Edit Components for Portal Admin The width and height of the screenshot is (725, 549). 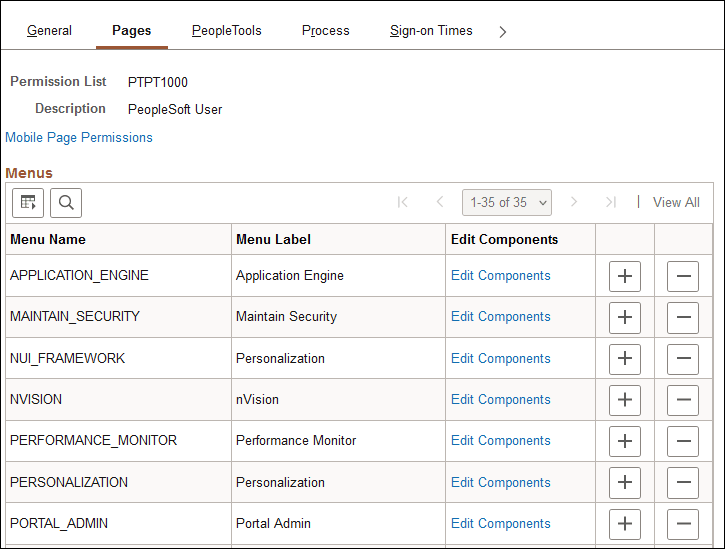[500, 524]
